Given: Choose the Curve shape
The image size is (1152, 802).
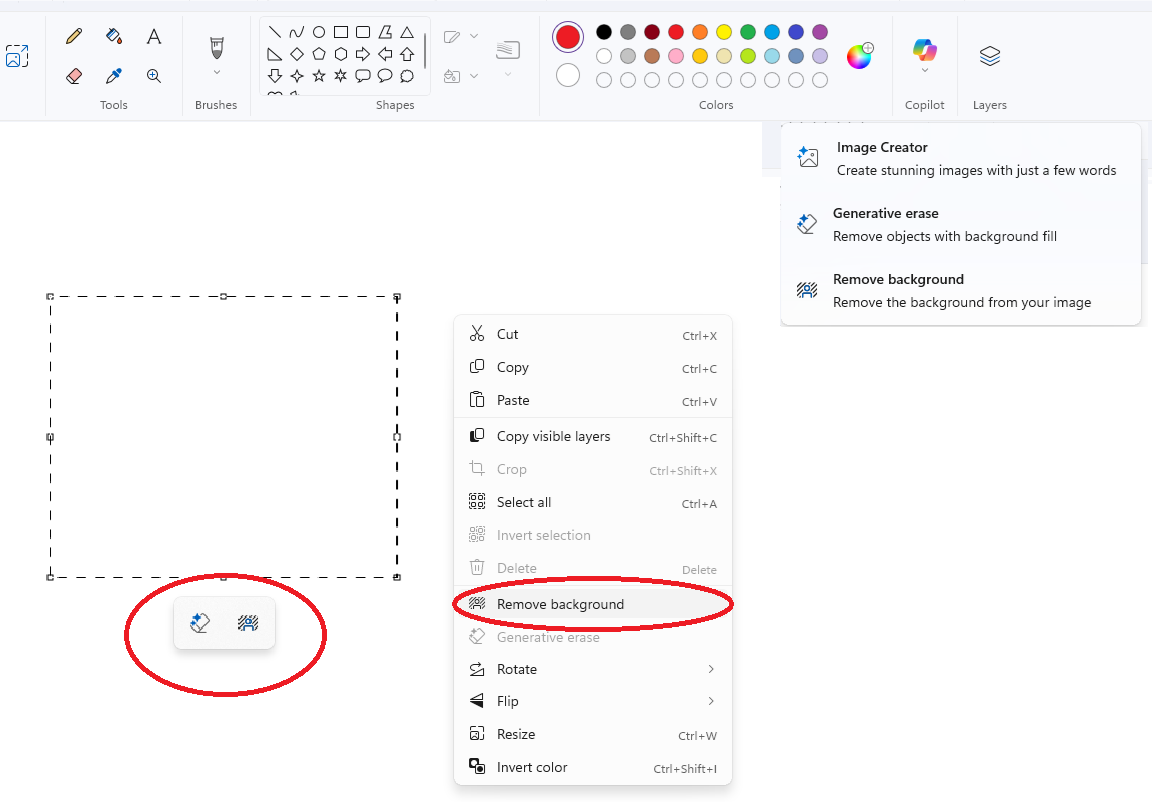Looking at the screenshot, I should pos(297,32).
